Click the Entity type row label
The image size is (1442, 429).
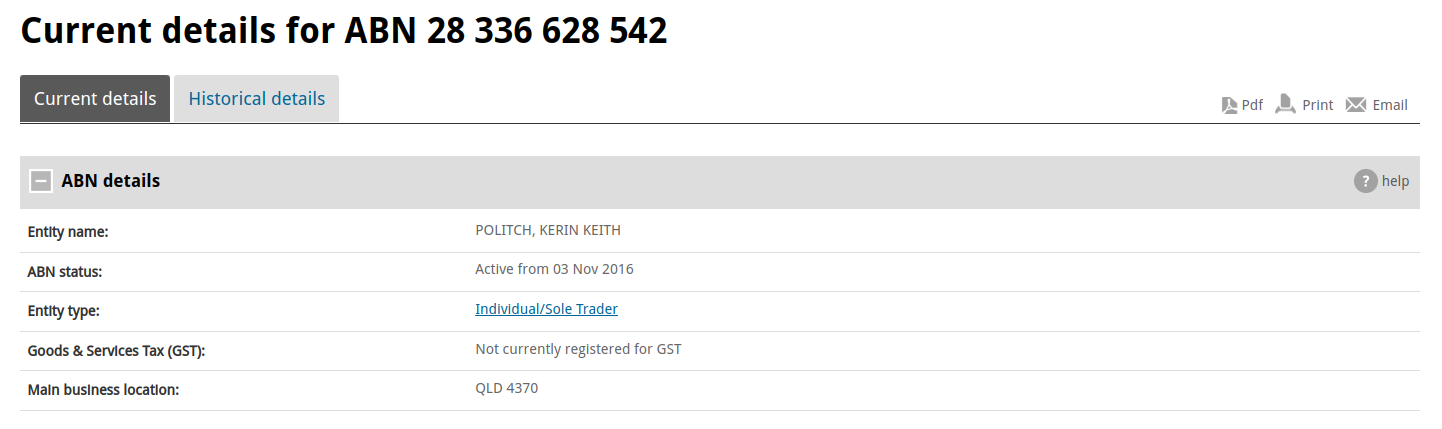[64, 311]
